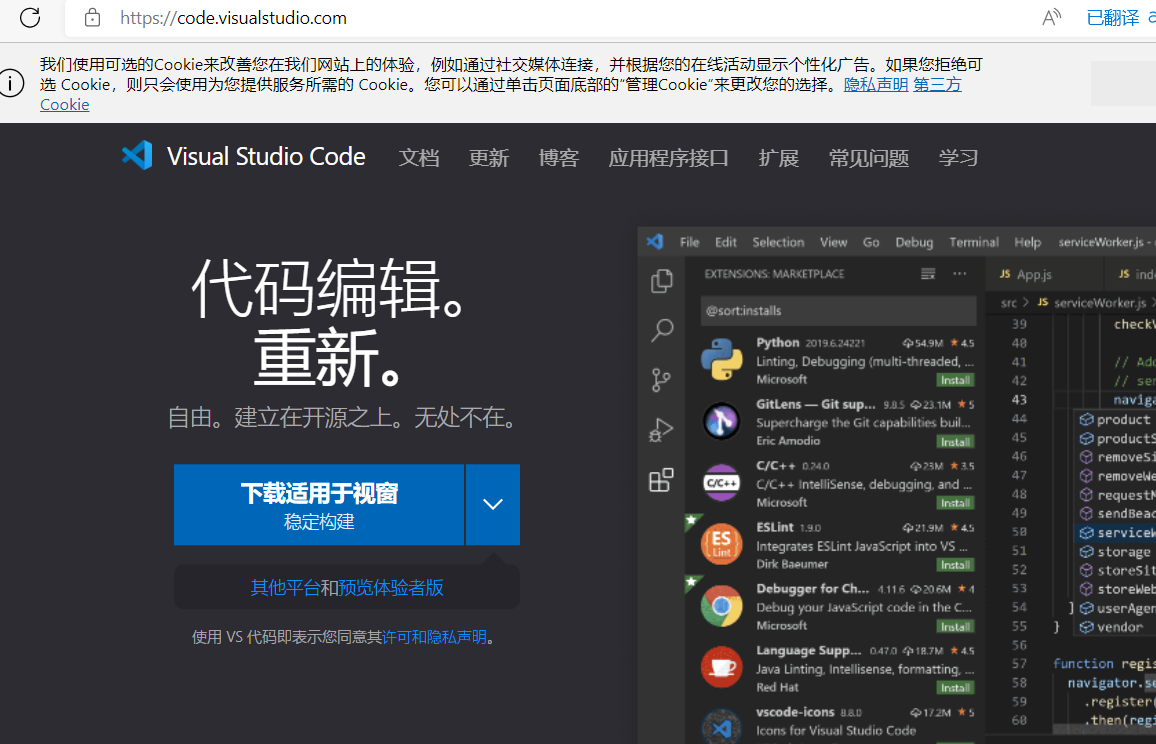Open the Updates (更新) nav item
The height and width of the screenshot is (744, 1156).
(489, 158)
